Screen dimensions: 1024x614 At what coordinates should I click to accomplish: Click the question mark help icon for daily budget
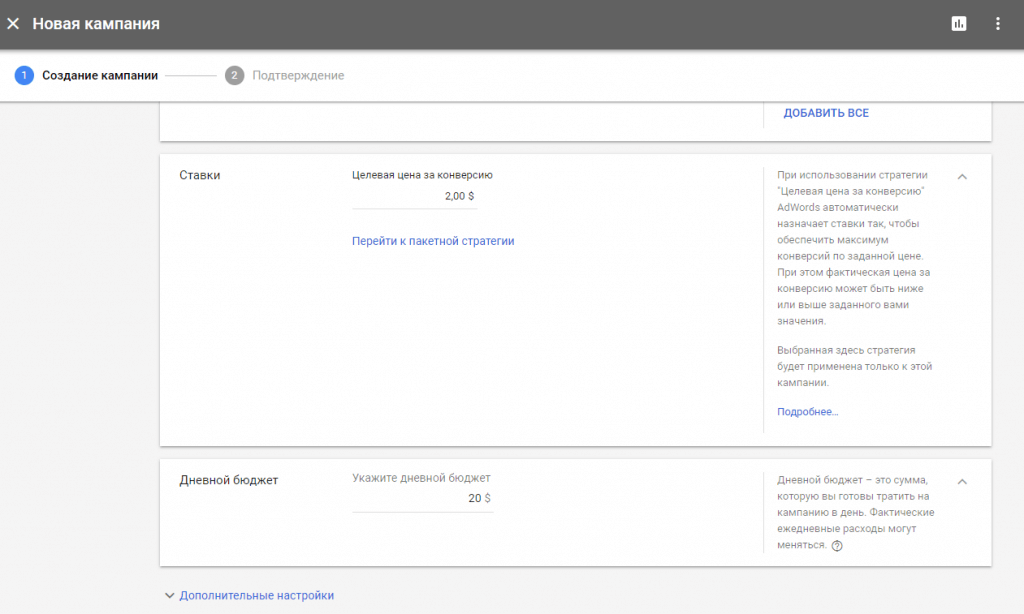(x=837, y=546)
